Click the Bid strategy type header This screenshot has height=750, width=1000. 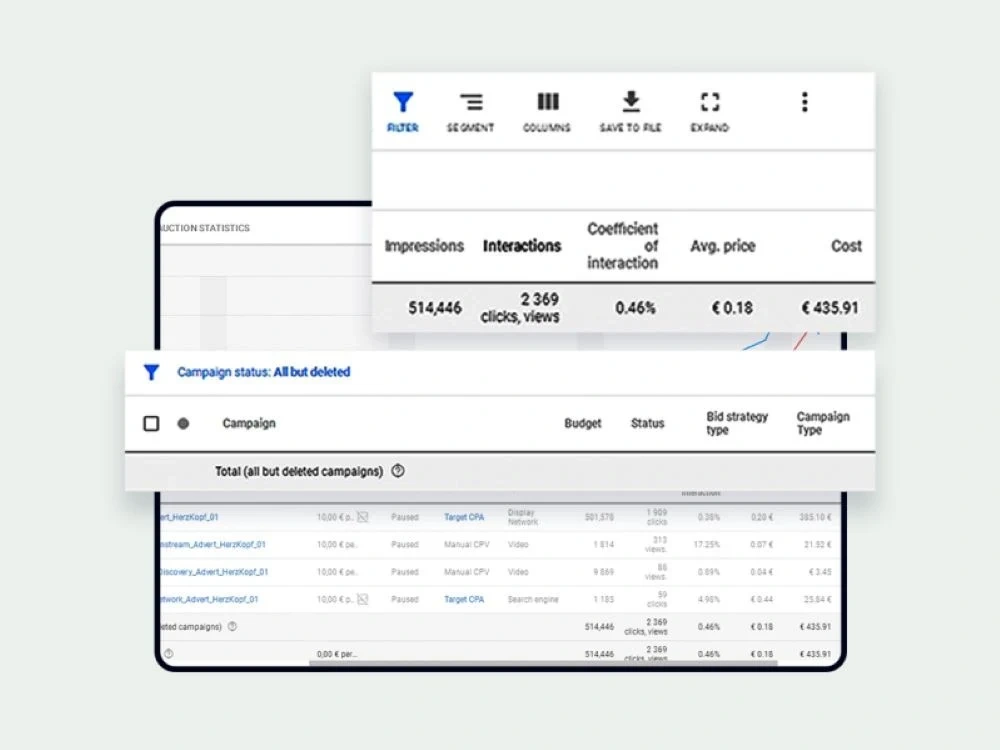pos(737,423)
